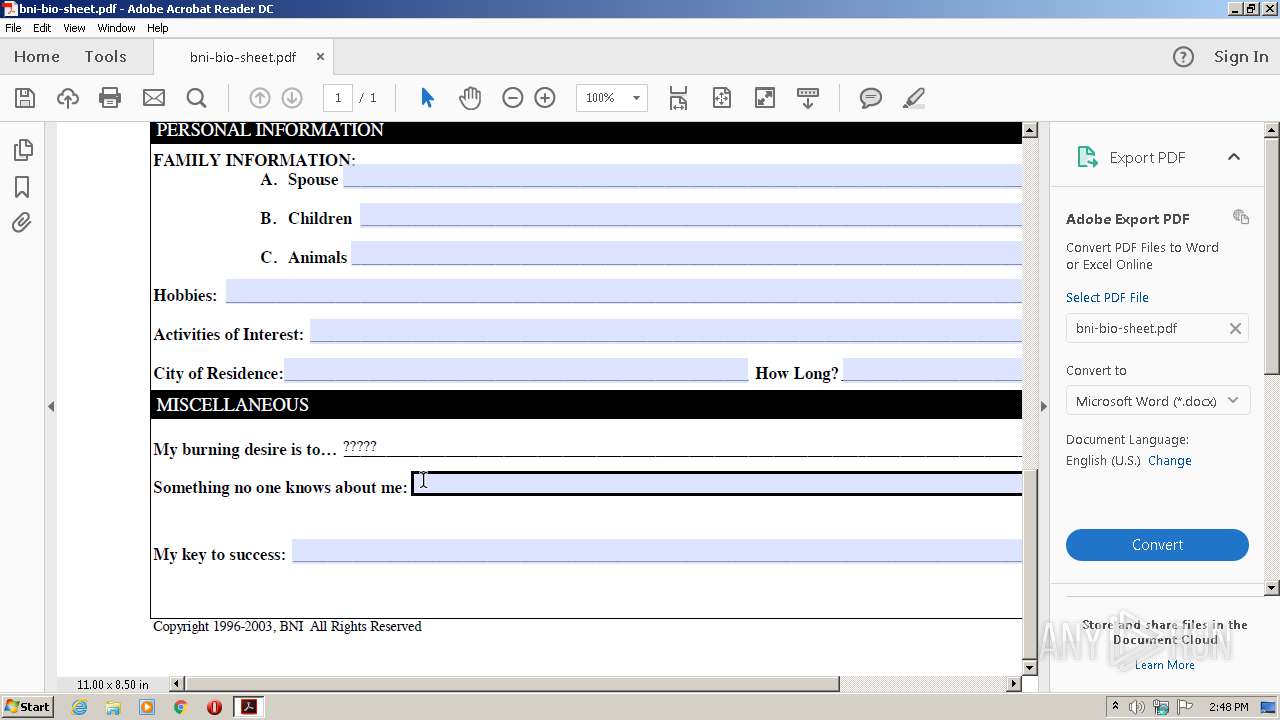
Task: Fit one full page icon
Action: tap(722, 98)
